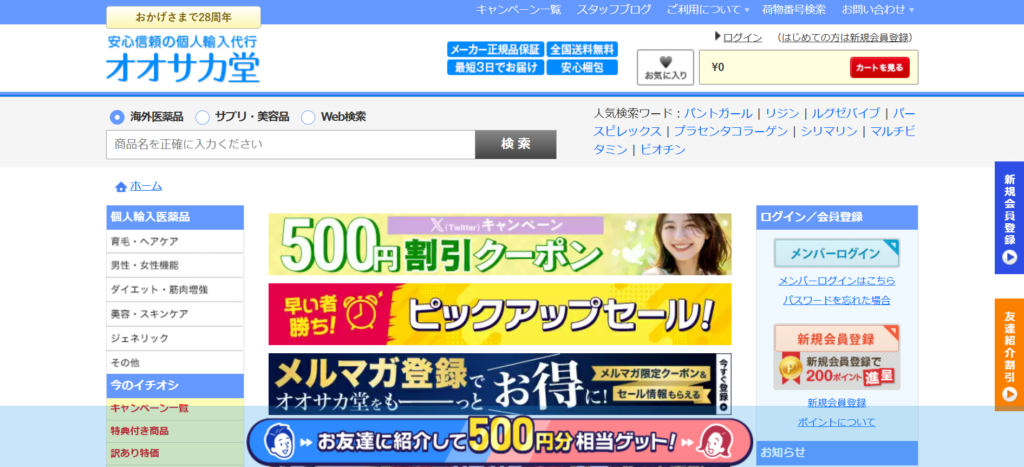Open キャンペーン一覧 in top menu
Image resolution: width=1024 pixels, height=467 pixels.
pos(519,10)
